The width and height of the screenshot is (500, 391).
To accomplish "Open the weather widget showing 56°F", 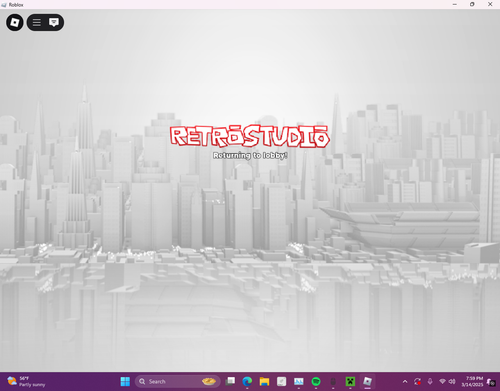I will click(x=26, y=381).
